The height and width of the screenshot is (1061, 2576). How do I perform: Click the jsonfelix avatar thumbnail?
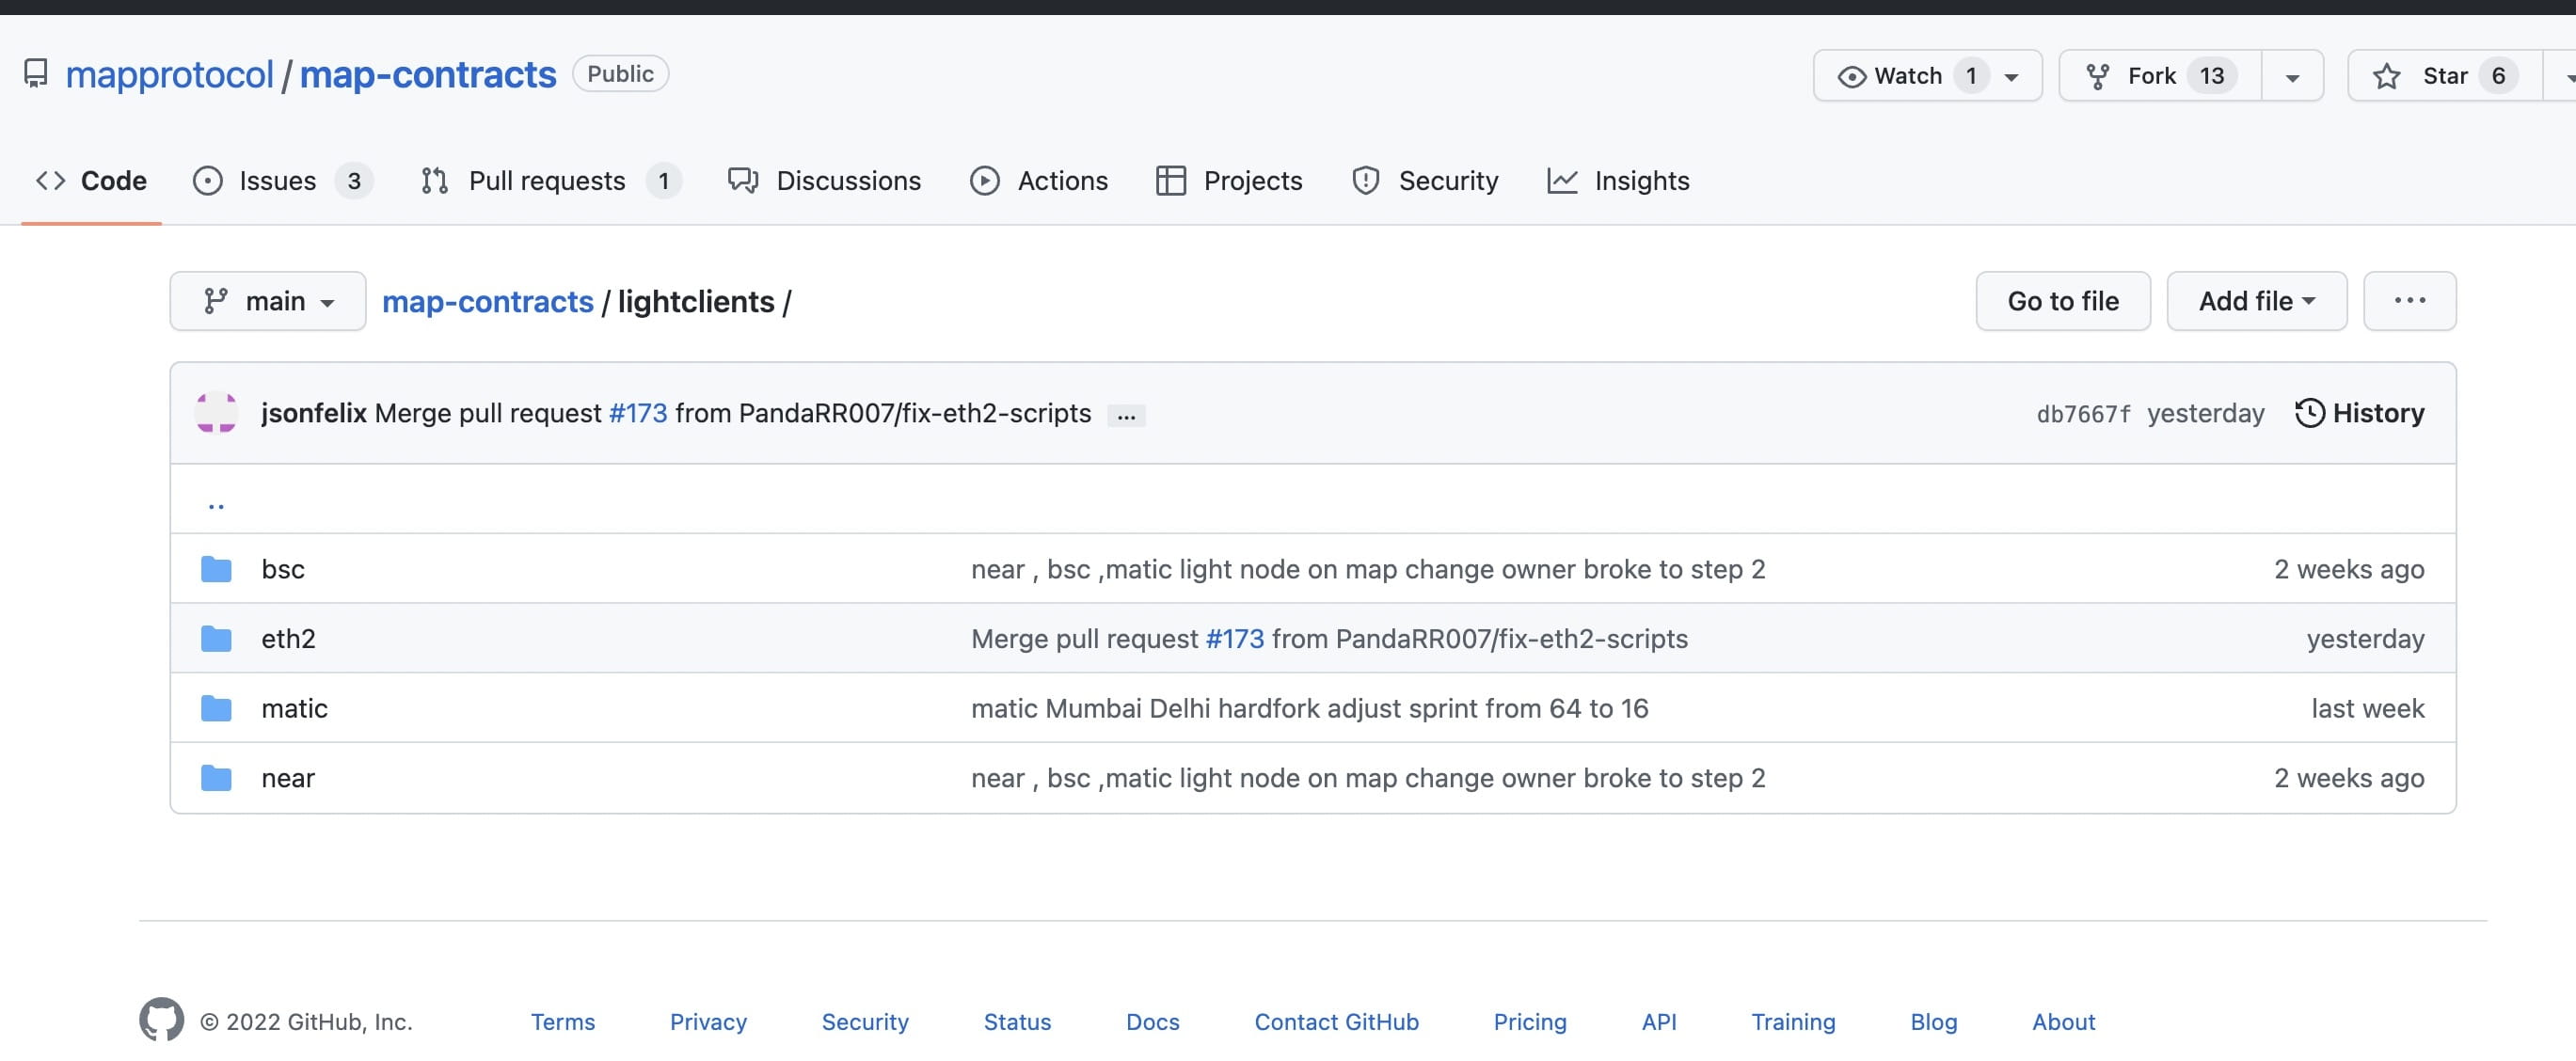click(216, 412)
